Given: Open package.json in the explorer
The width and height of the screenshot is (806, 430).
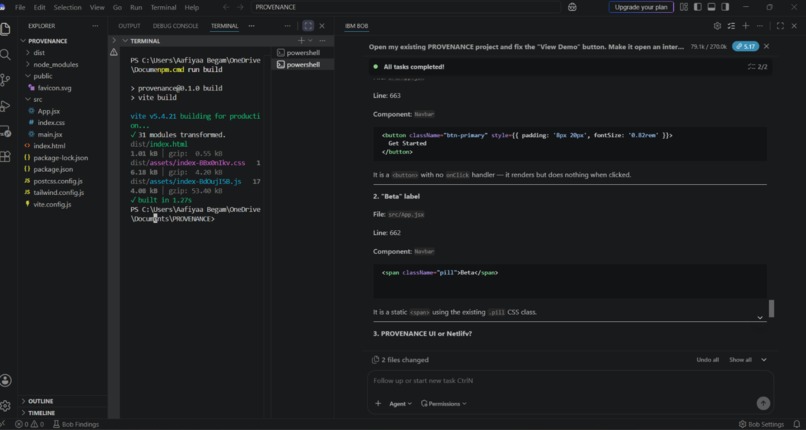Looking at the screenshot, I should point(53,169).
